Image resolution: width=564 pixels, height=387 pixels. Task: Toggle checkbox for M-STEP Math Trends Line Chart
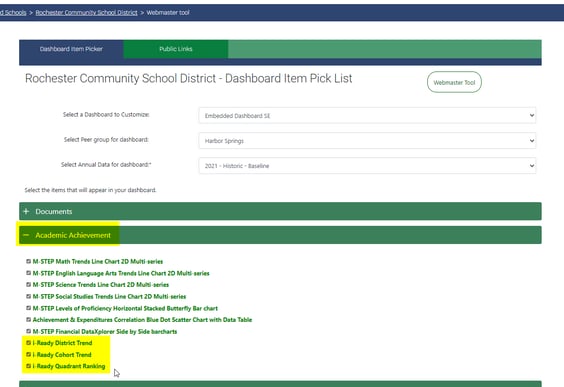[28, 261]
